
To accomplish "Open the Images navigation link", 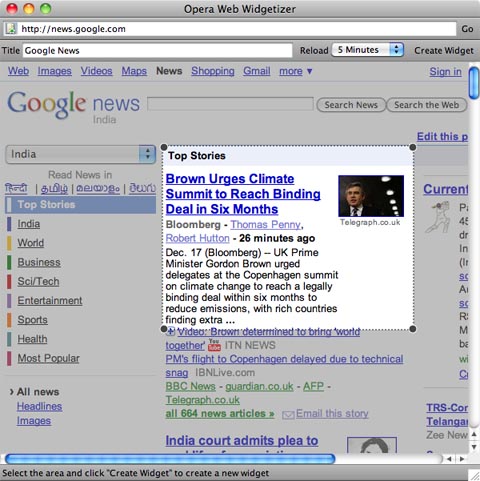I will pyautogui.click(x=54, y=71).
